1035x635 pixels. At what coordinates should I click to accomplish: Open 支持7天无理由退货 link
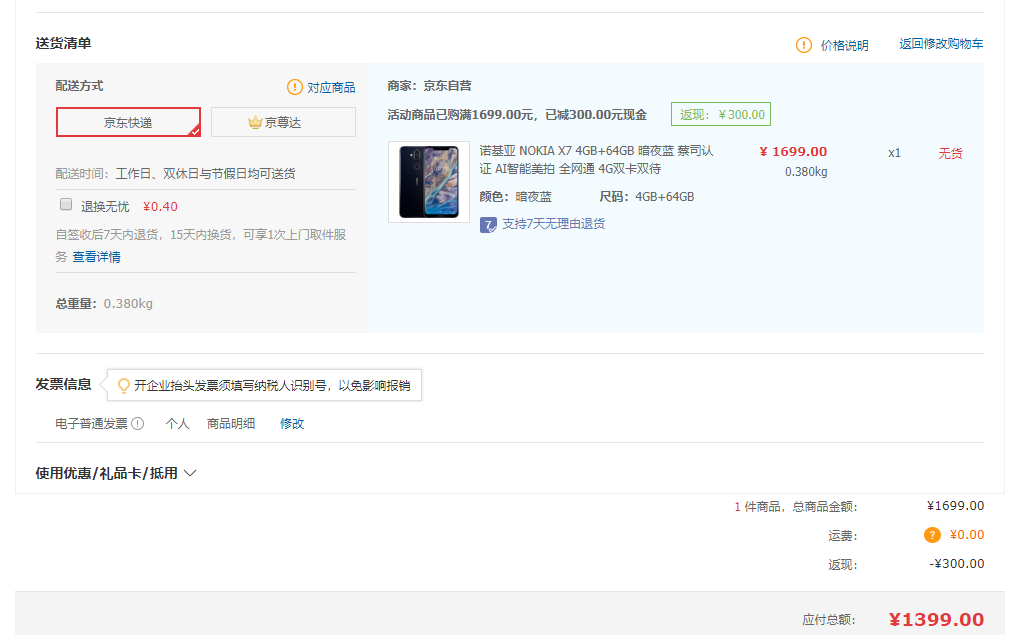point(553,224)
